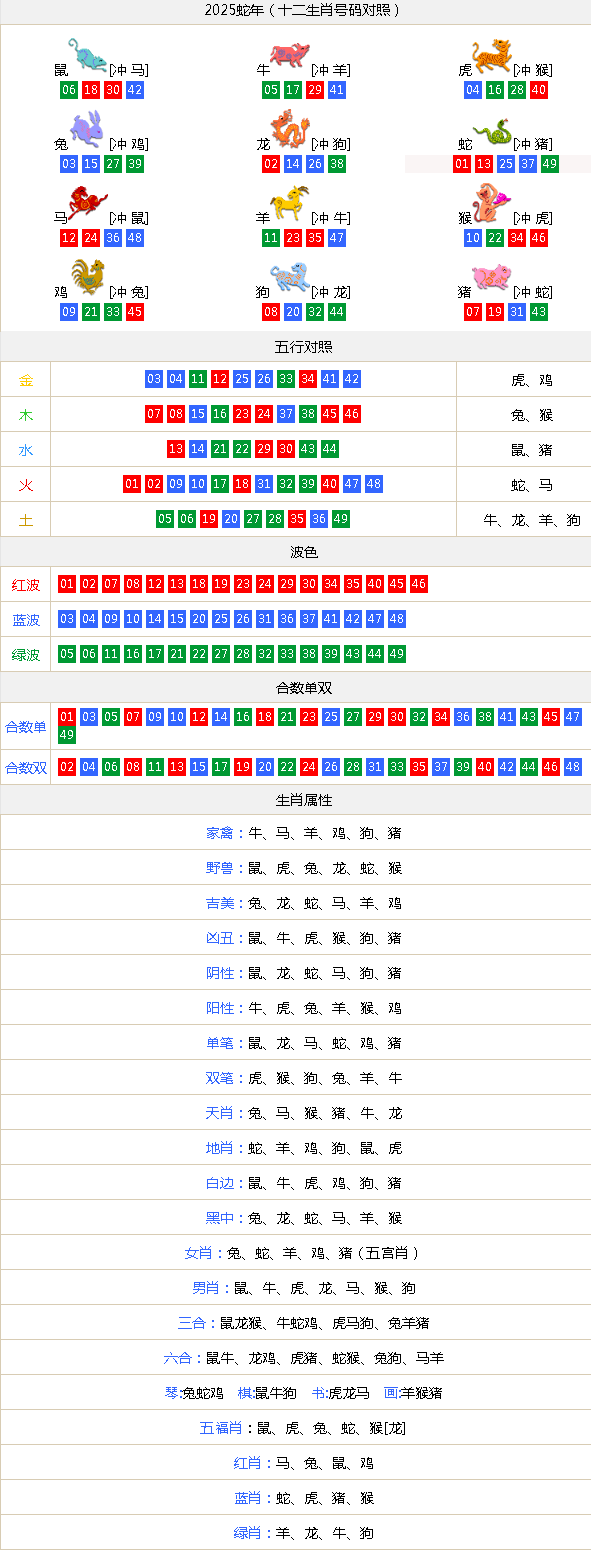Click the 合数单 row label

26,727
